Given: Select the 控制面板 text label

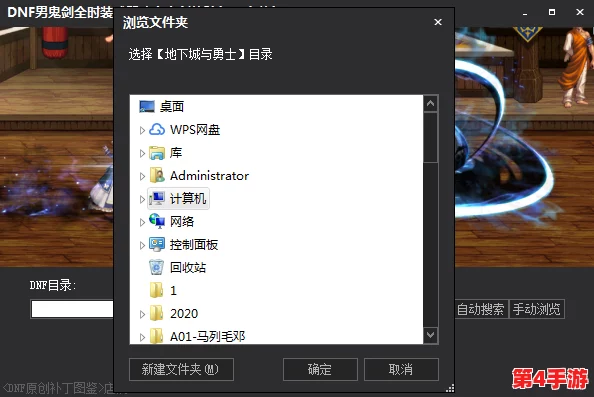Looking at the screenshot, I should 194,245.
